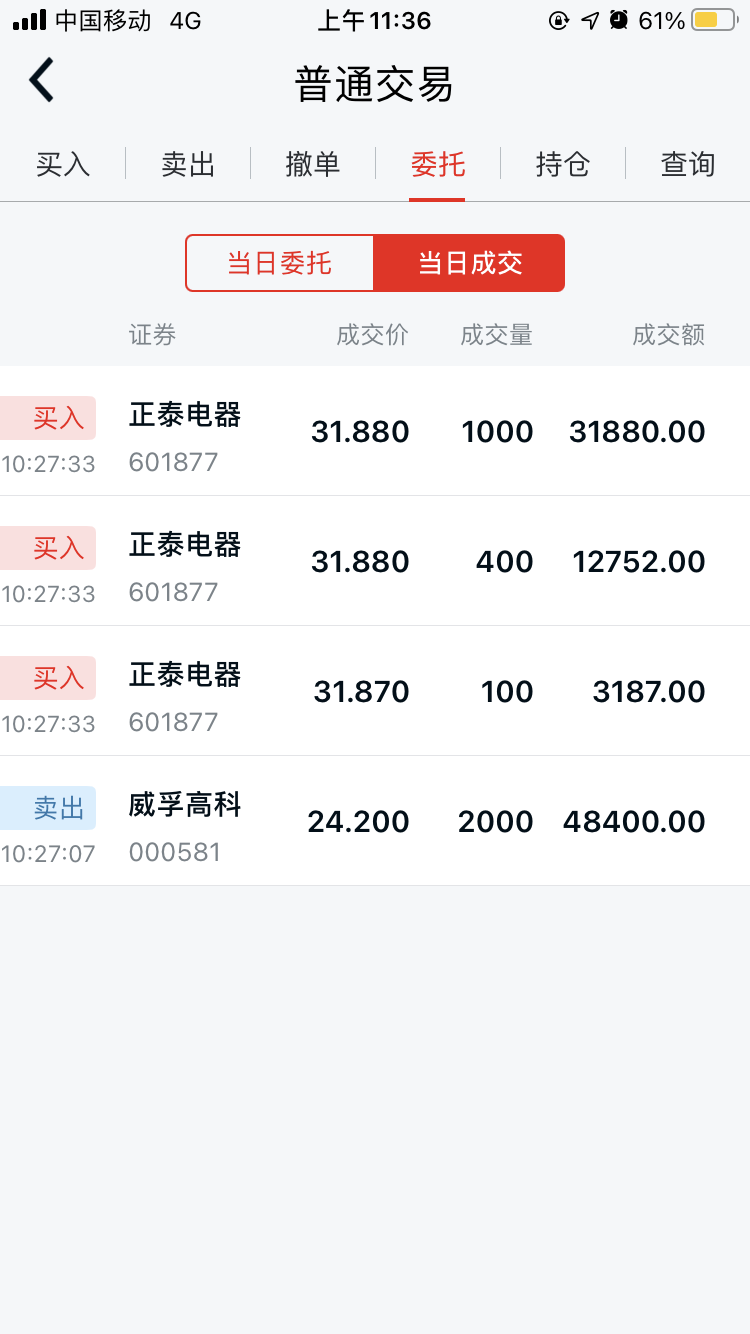The image size is (750, 1334).
Task: Tap the 卖出 tag on 威孚高科 row
Action: tap(50, 808)
